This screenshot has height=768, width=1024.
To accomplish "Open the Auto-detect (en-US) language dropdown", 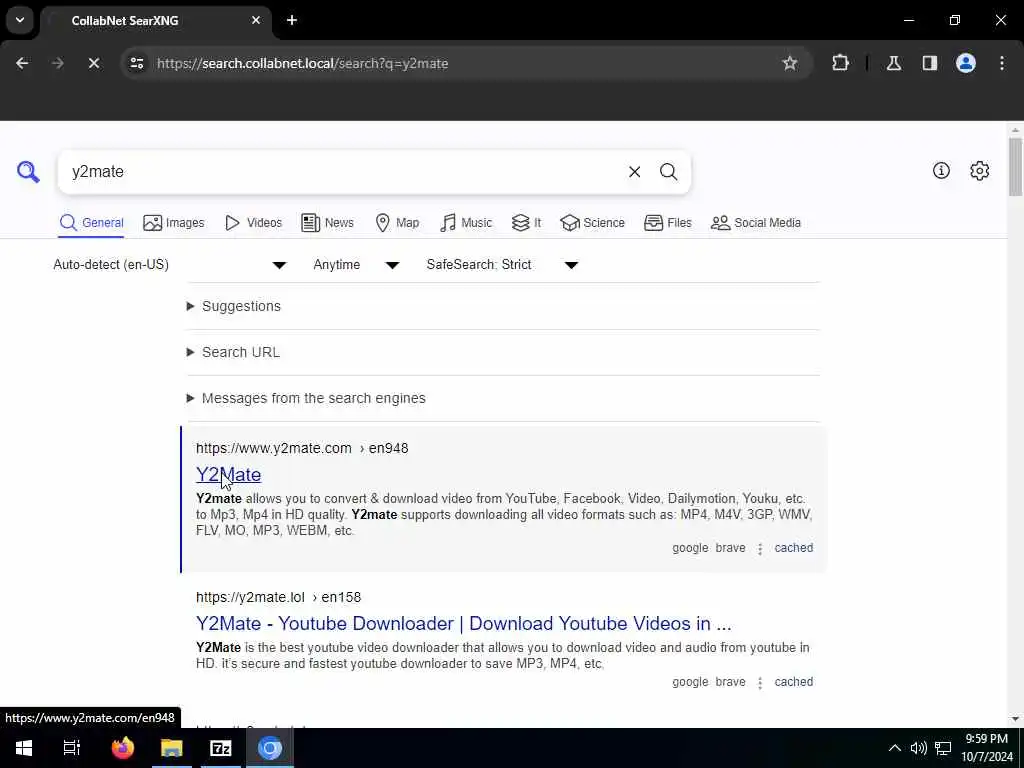I will (x=170, y=264).
